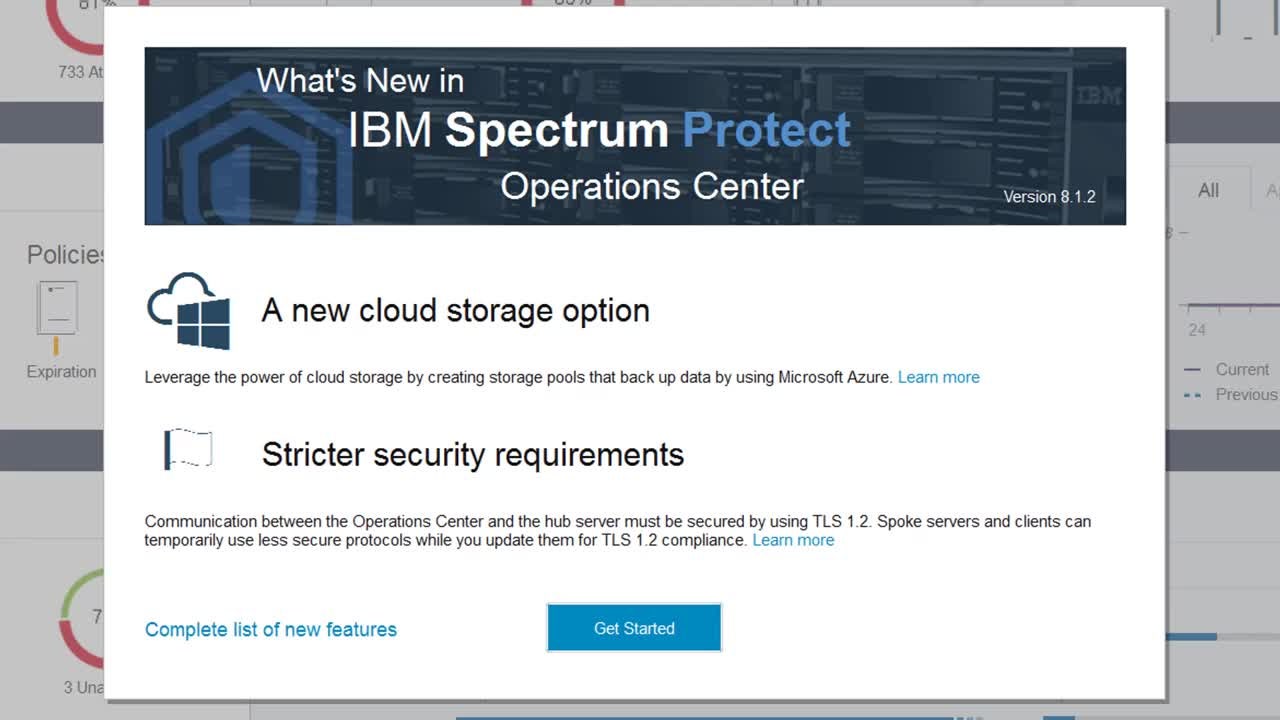Viewport: 1280px width, 720px height.
Task: Click Learn more about Azure storage pools
Action: coord(938,377)
